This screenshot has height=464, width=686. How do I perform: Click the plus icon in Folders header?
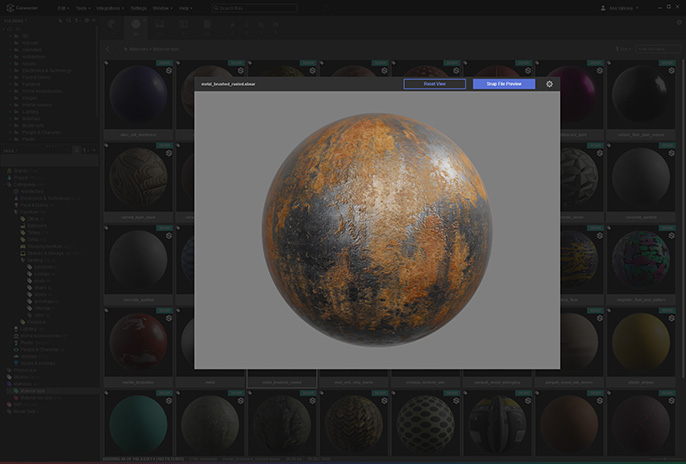(x=94, y=21)
